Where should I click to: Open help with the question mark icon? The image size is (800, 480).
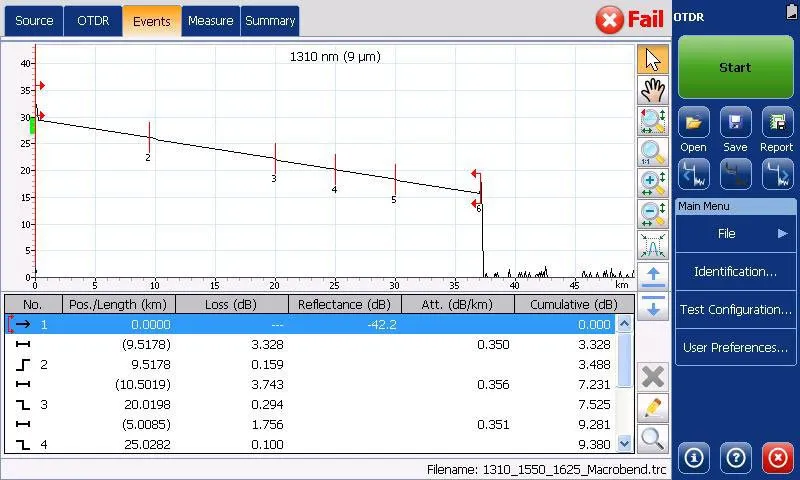click(x=735, y=457)
